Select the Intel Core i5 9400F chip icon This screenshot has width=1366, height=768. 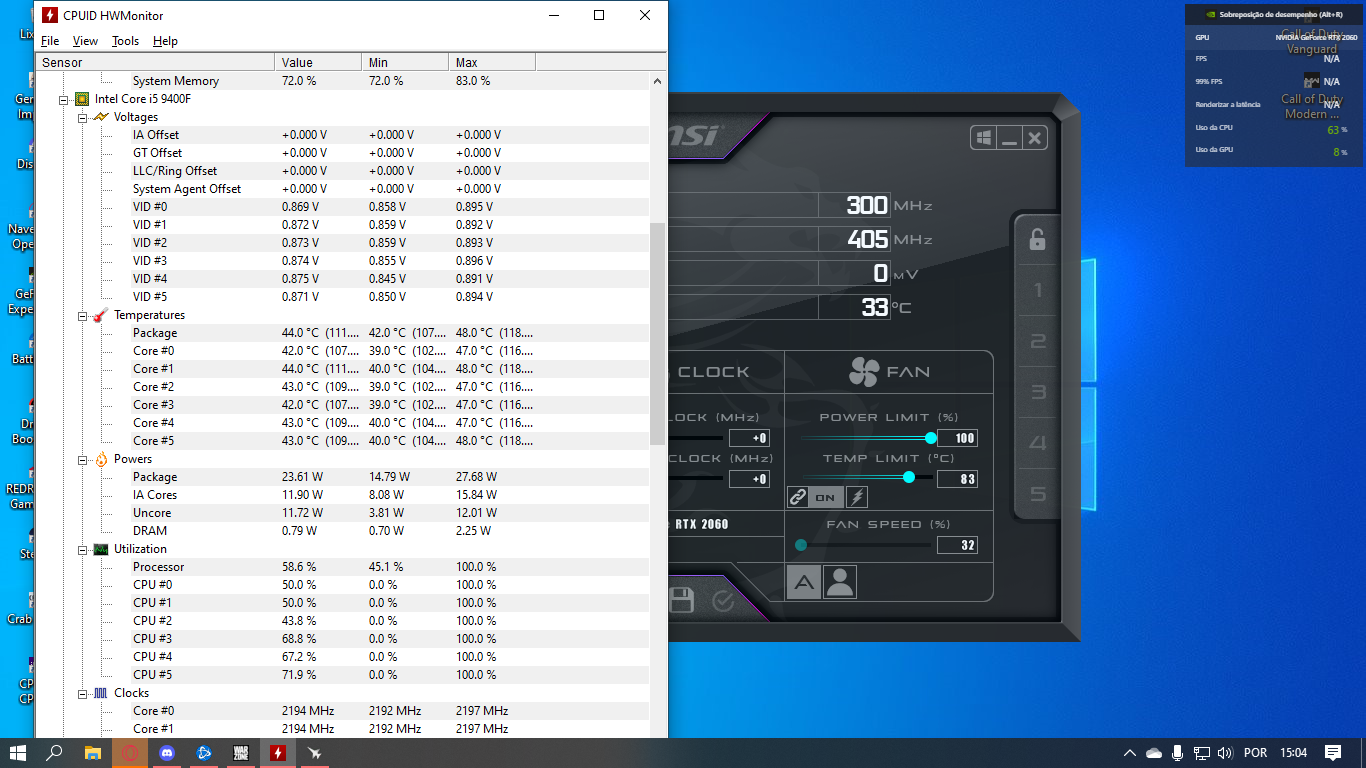82,99
